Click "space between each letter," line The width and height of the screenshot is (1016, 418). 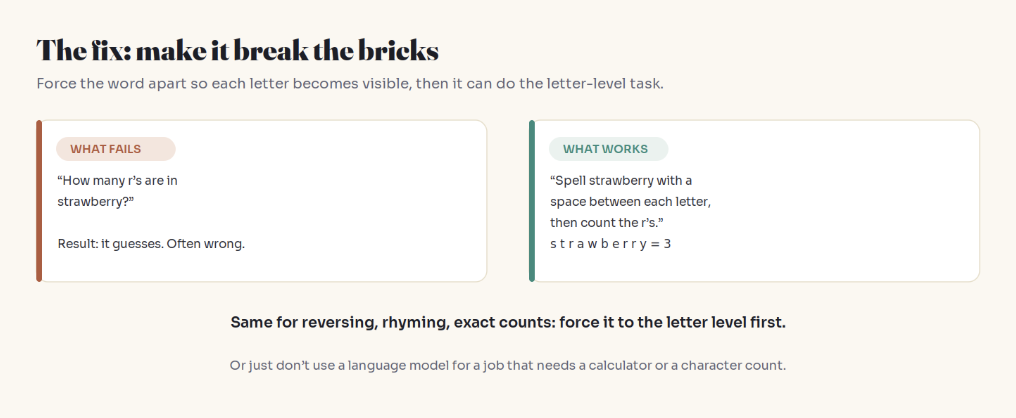pyautogui.click(x=630, y=202)
